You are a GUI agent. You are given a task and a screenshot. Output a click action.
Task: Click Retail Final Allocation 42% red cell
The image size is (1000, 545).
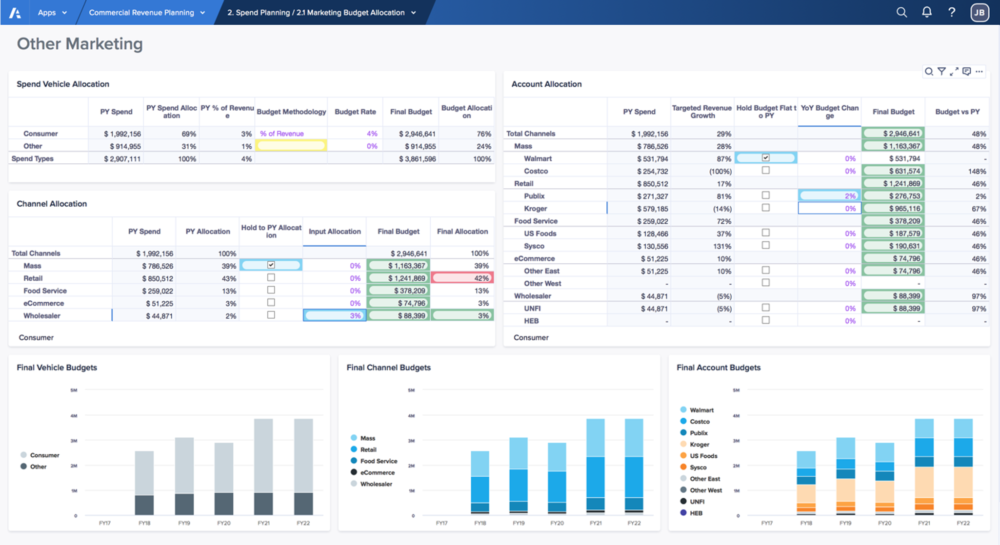click(462, 278)
